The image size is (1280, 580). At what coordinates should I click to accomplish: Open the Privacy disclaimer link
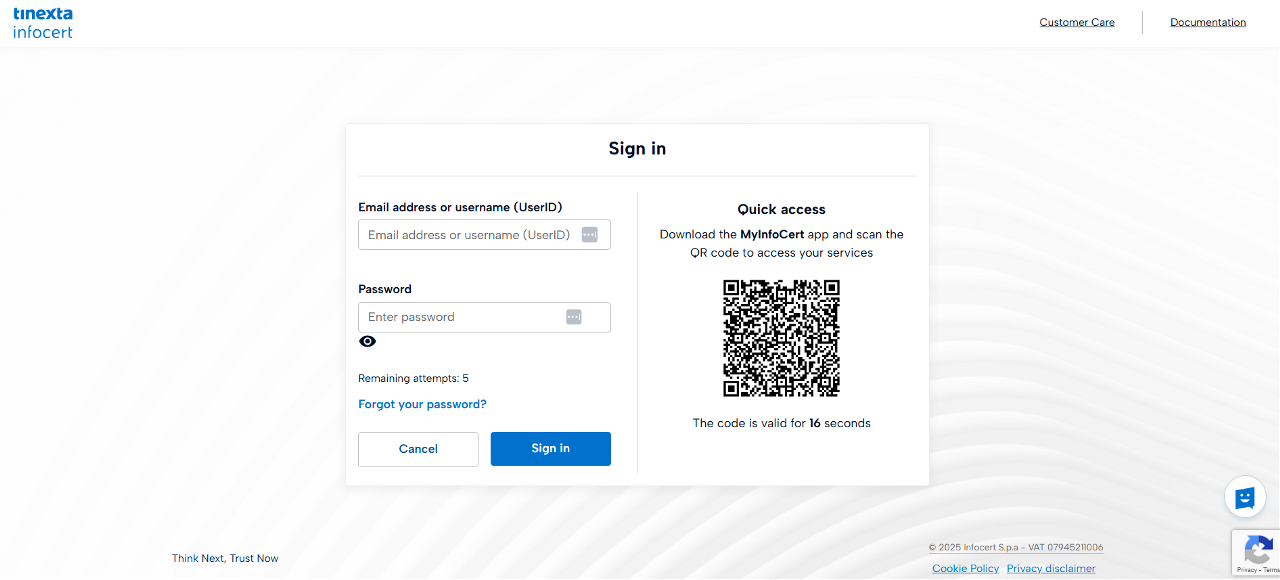click(x=1051, y=568)
